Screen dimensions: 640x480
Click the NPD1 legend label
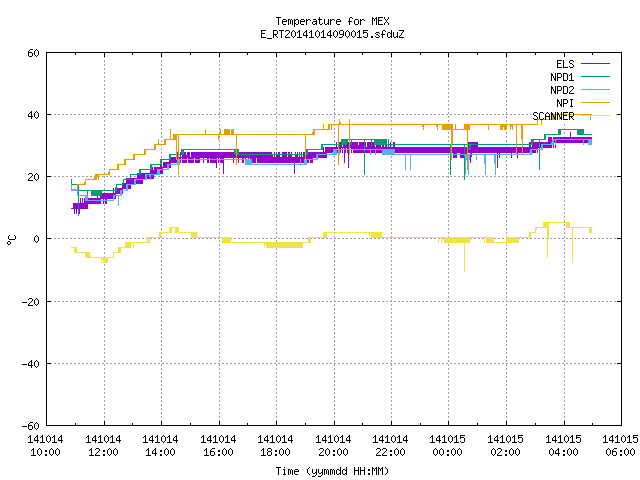562,77
